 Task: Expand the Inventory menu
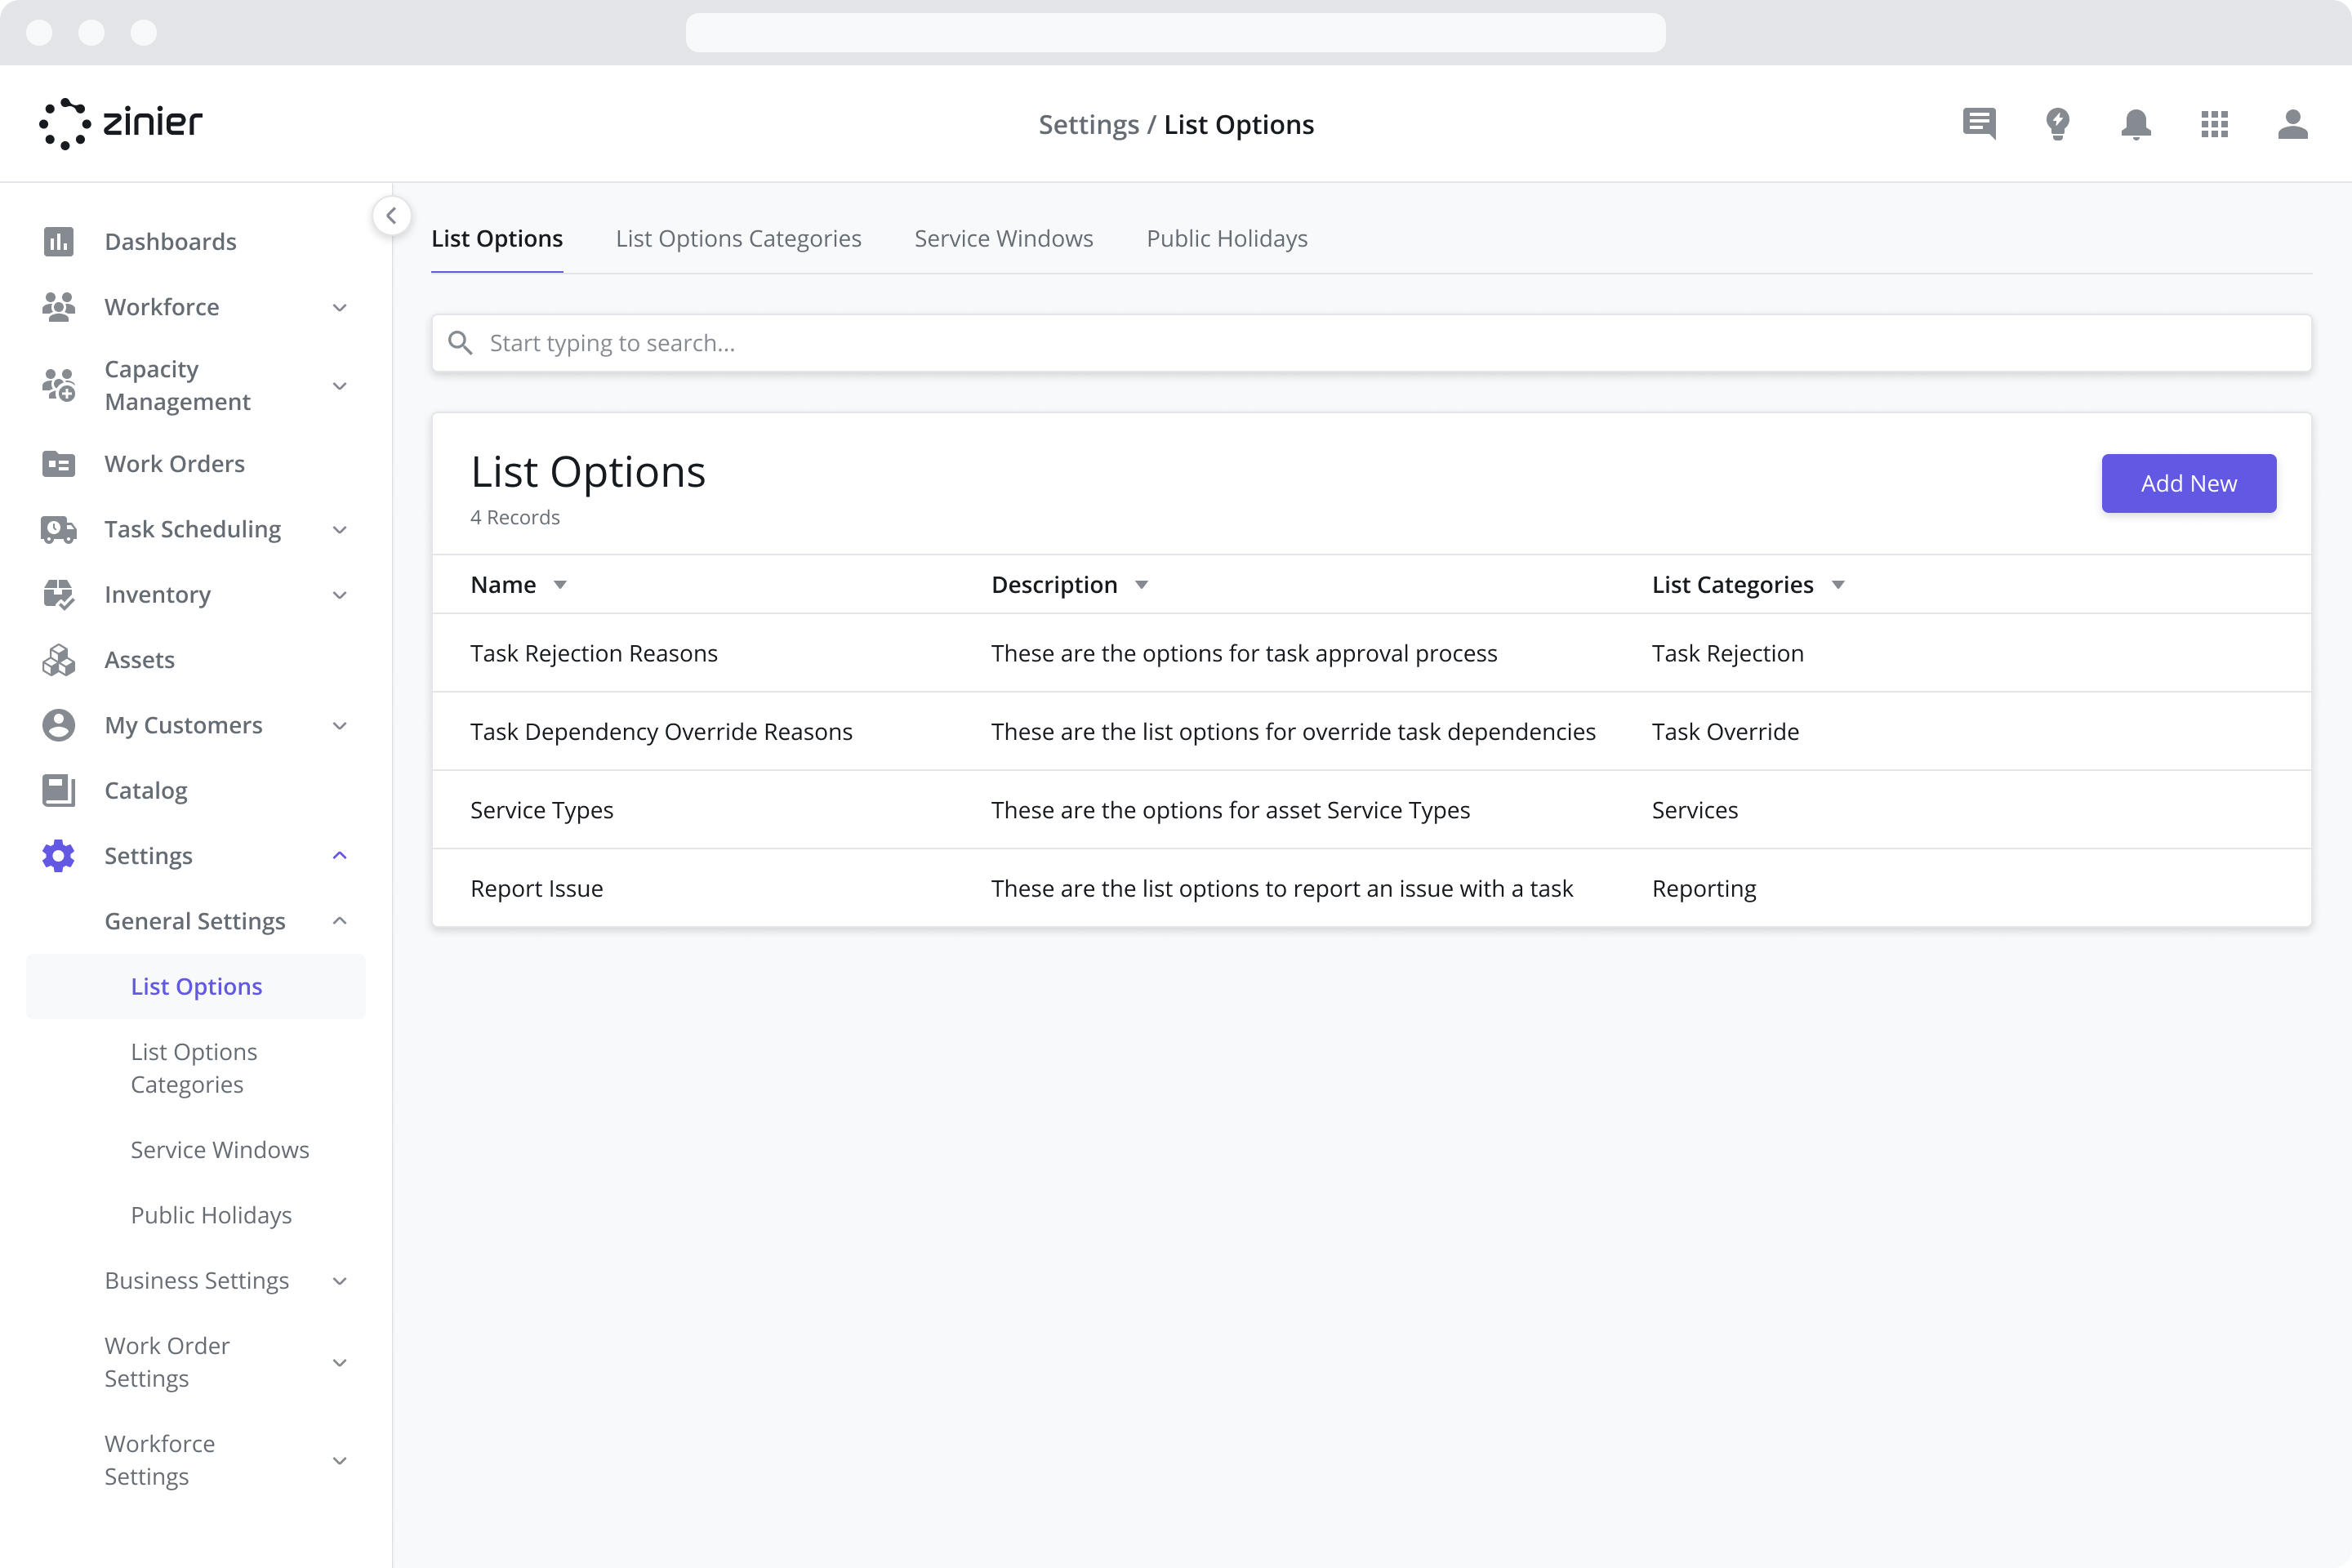(x=340, y=594)
